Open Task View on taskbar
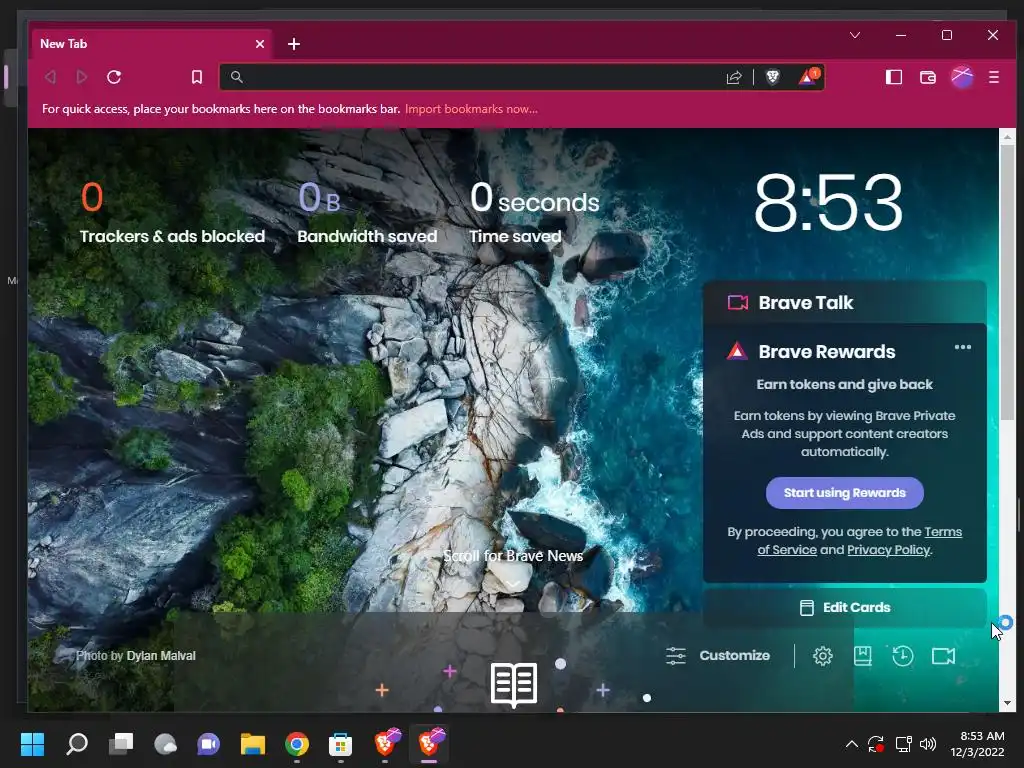This screenshot has height=768, width=1024. coord(121,744)
